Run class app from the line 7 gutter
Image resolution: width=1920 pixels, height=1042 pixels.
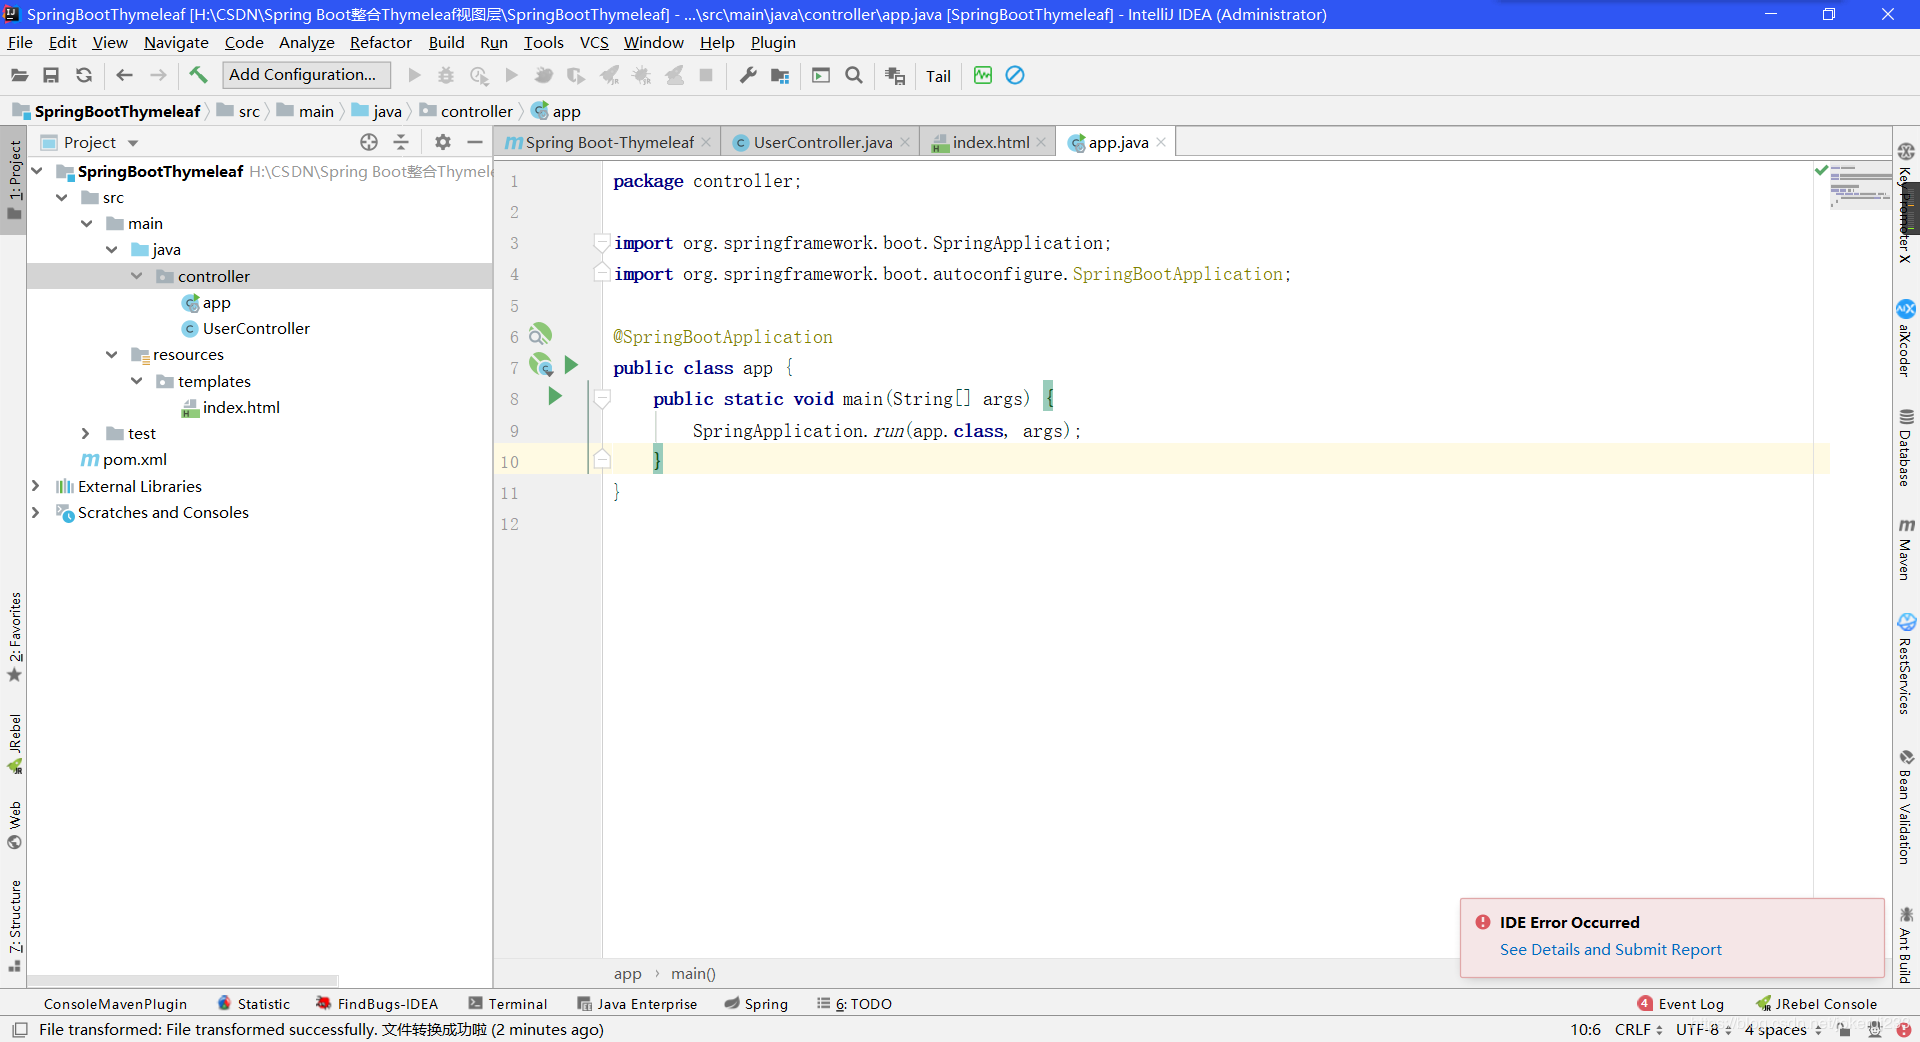tap(571, 365)
